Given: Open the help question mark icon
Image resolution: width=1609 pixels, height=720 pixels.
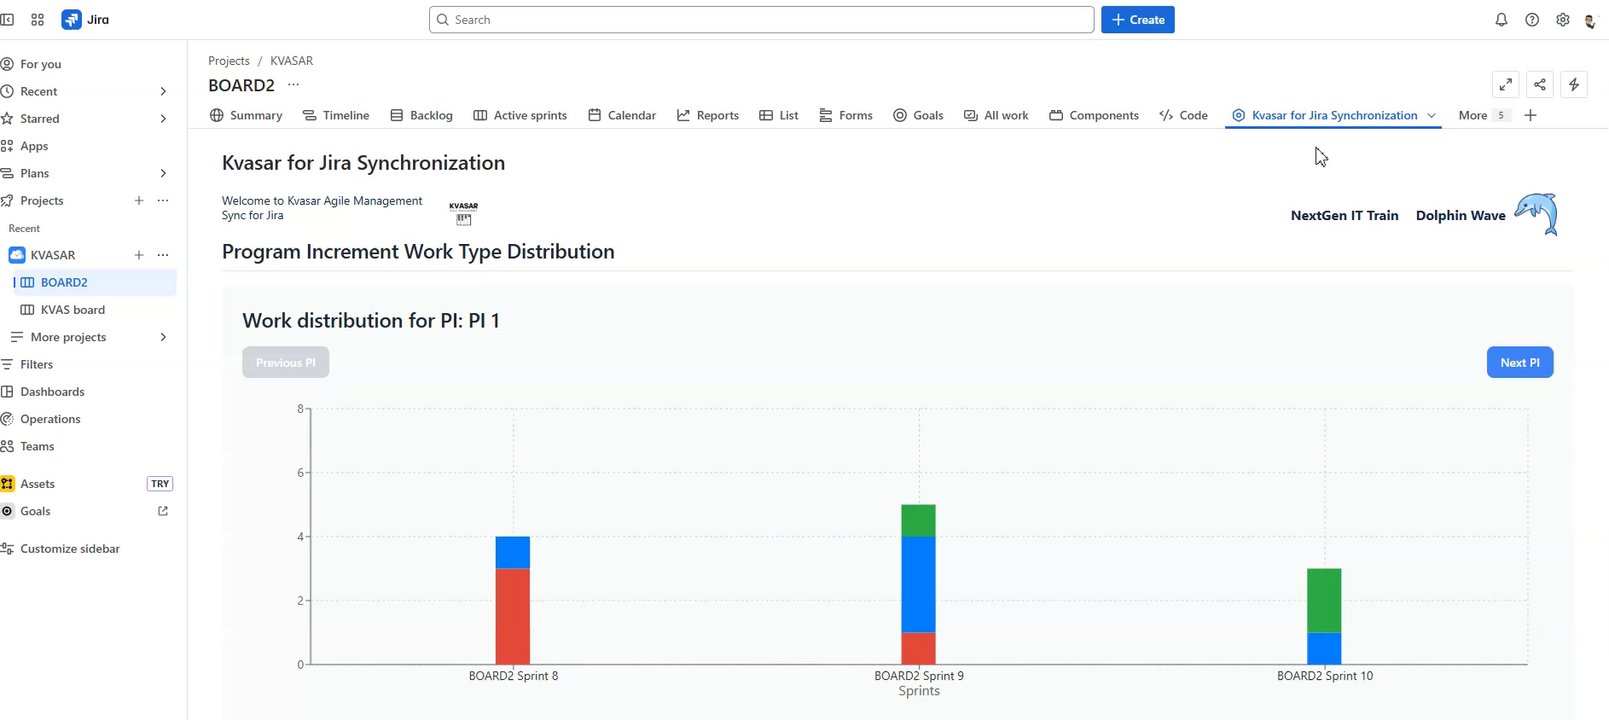Looking at the screenshot, I should click(x=1532, y=20).
